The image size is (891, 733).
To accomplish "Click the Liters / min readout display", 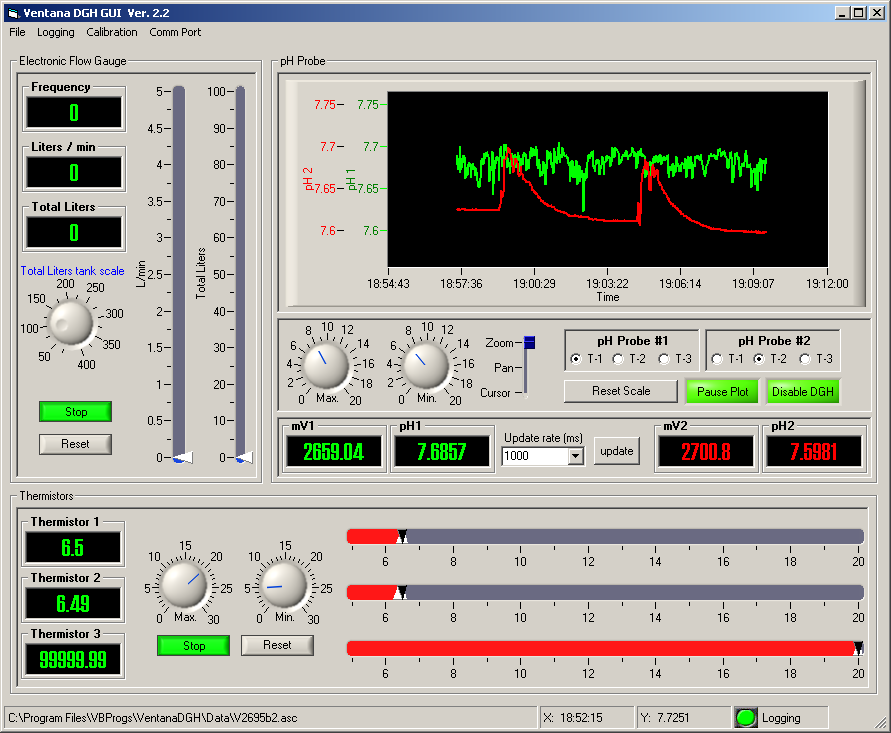I will (74, 172).
